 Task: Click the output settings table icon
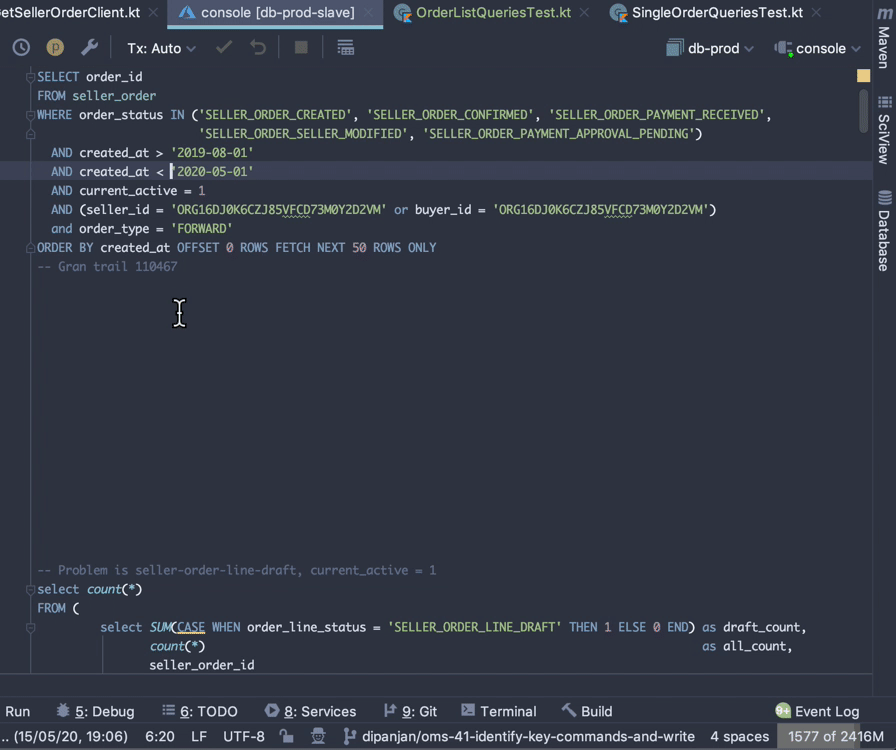(345, 47)
